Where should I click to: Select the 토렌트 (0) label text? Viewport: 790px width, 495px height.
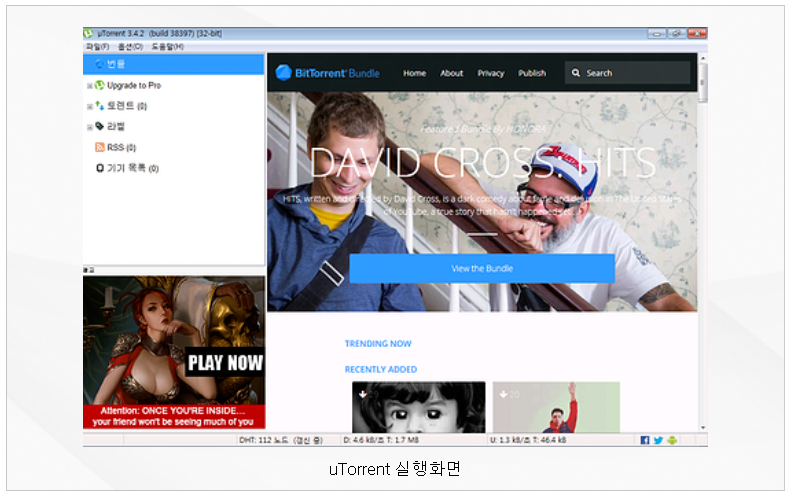click(127, 106)
